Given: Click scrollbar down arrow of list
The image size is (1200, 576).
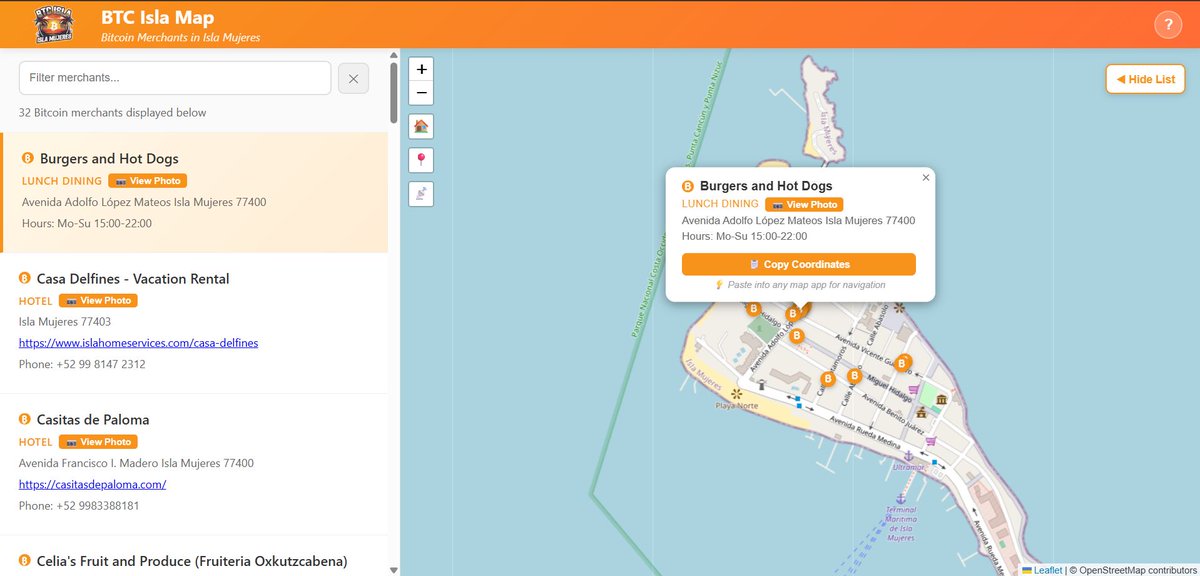Looking at the screenshot, I should click(x=394, y=570).
